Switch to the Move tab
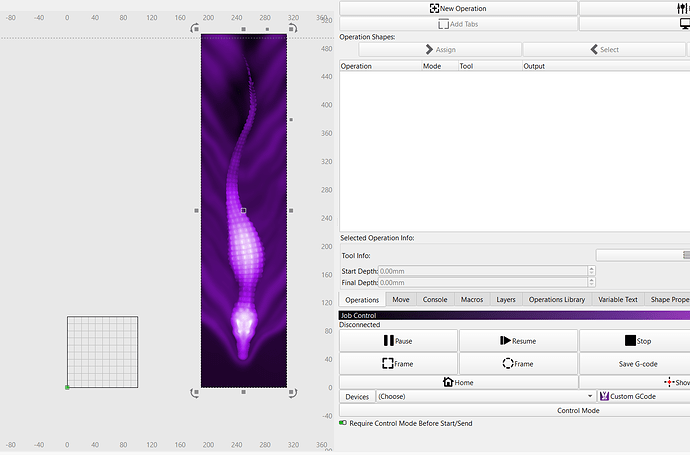The width and height of the screenshot is (690, 455). 400,300
